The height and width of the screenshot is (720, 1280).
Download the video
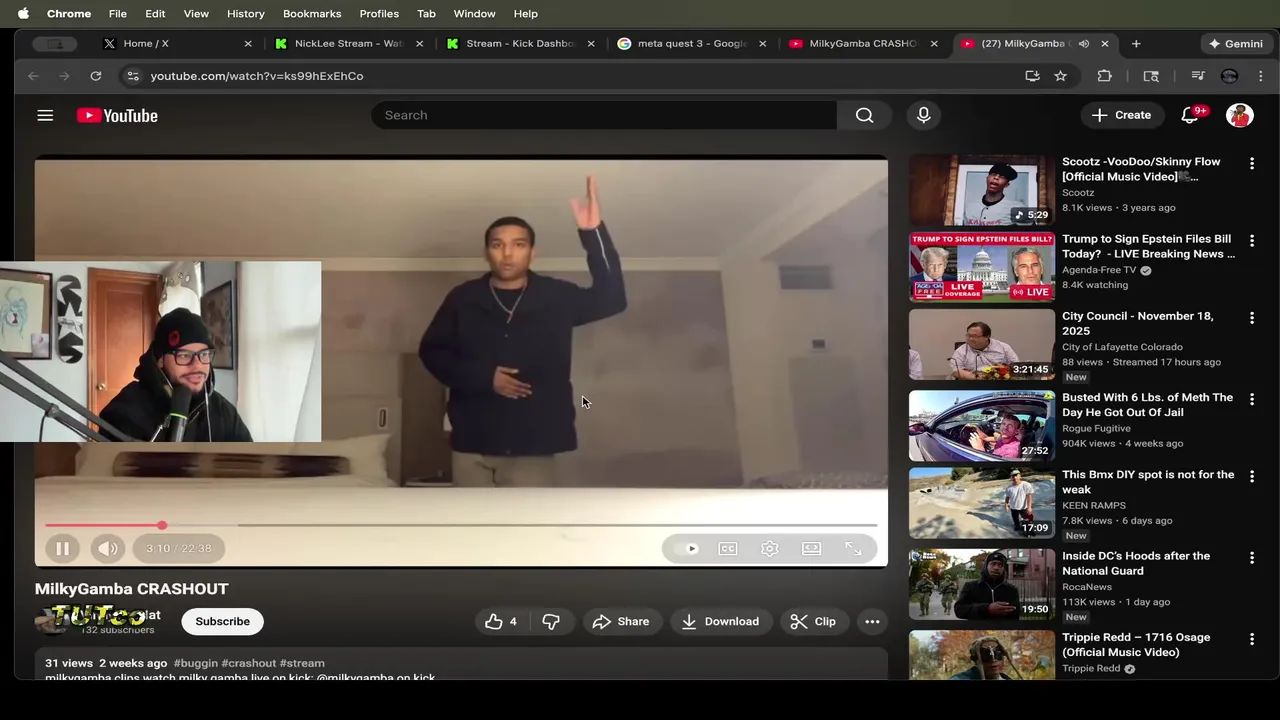(x=720, y=621)
